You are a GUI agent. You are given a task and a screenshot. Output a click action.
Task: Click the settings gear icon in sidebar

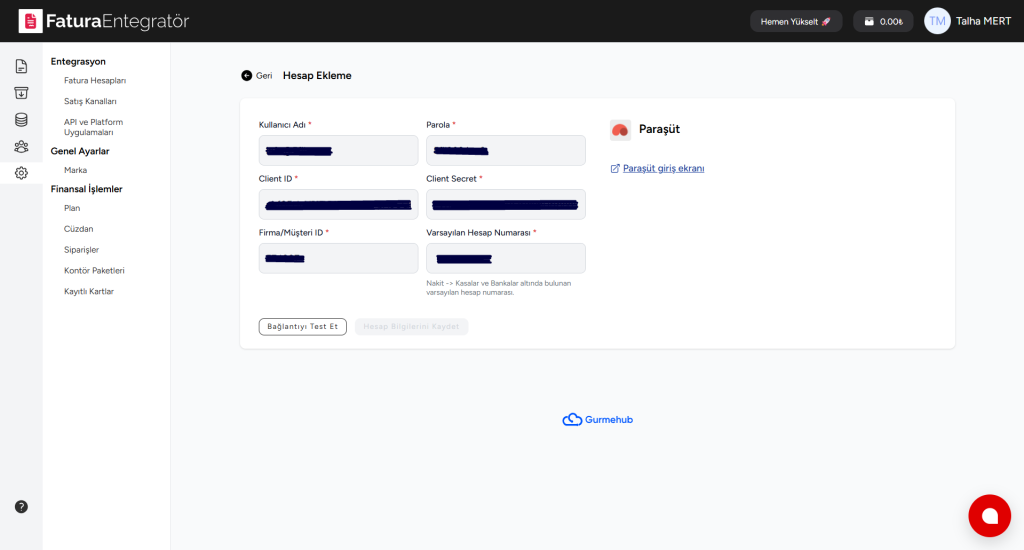pos(21,173)
